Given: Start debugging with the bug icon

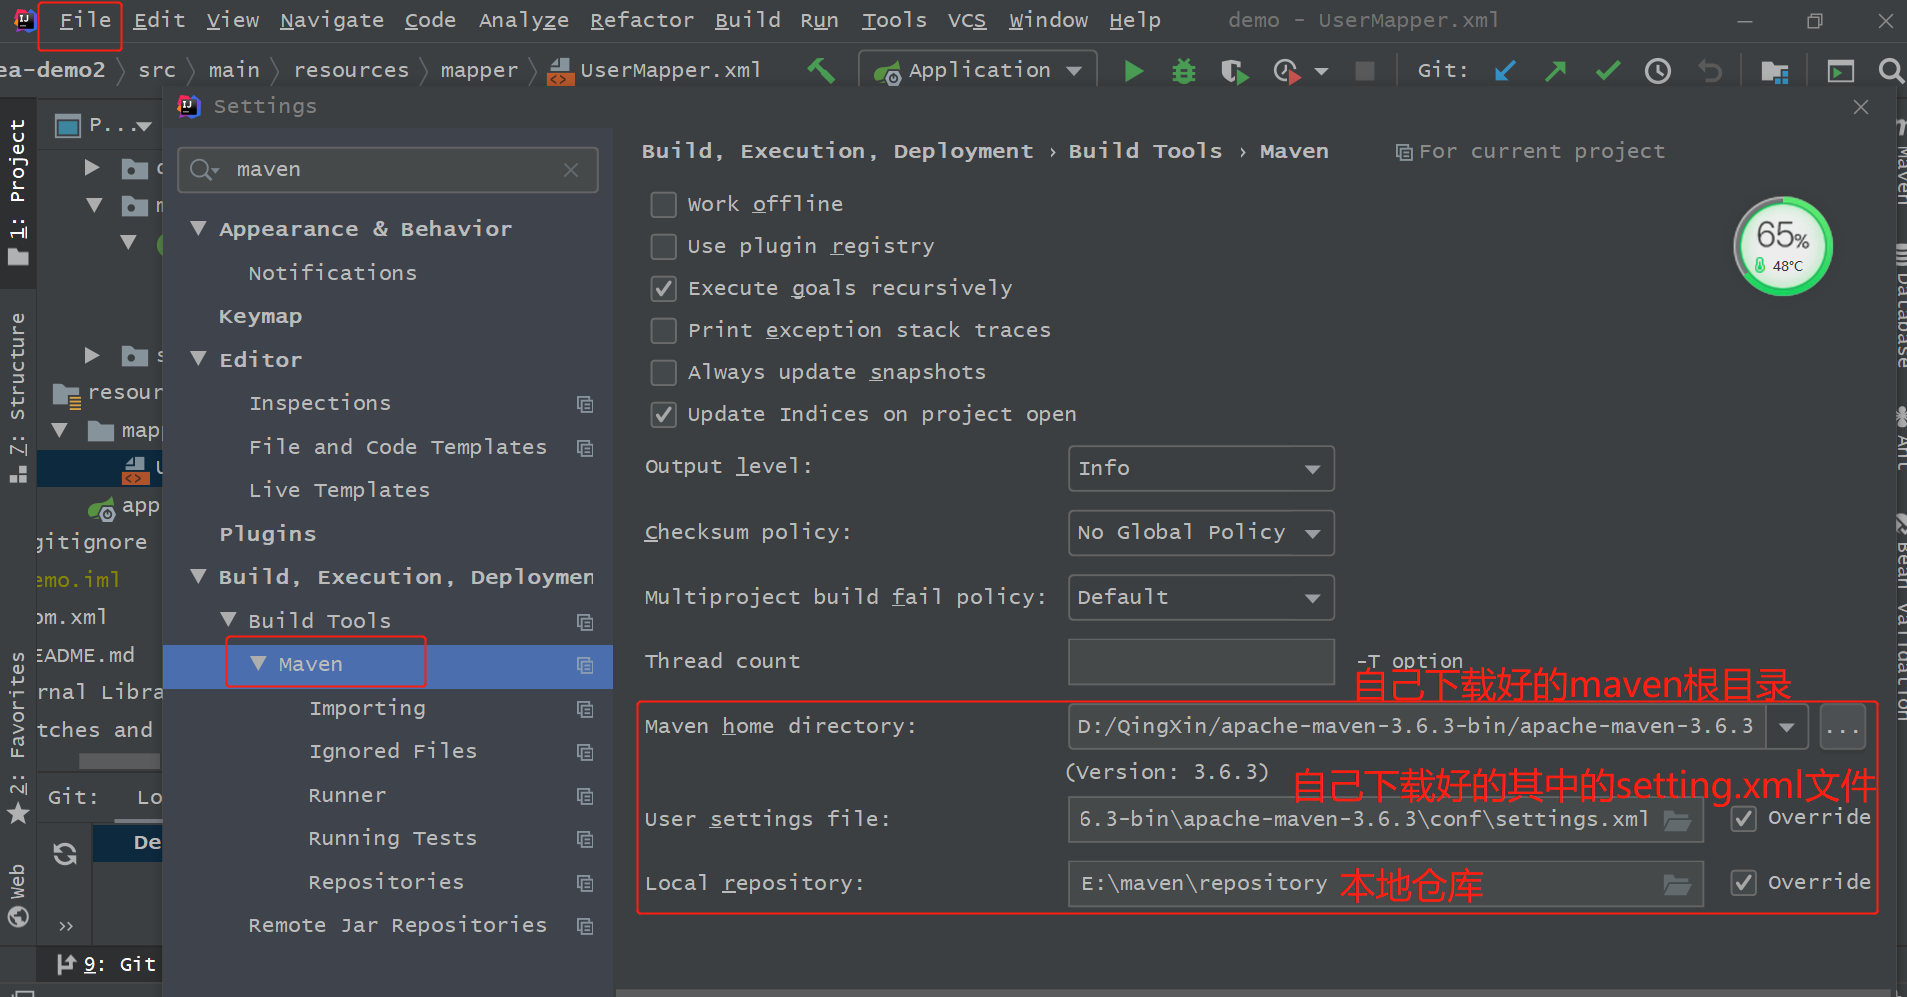Looking at the screenshot, I should click(1184, 71).
